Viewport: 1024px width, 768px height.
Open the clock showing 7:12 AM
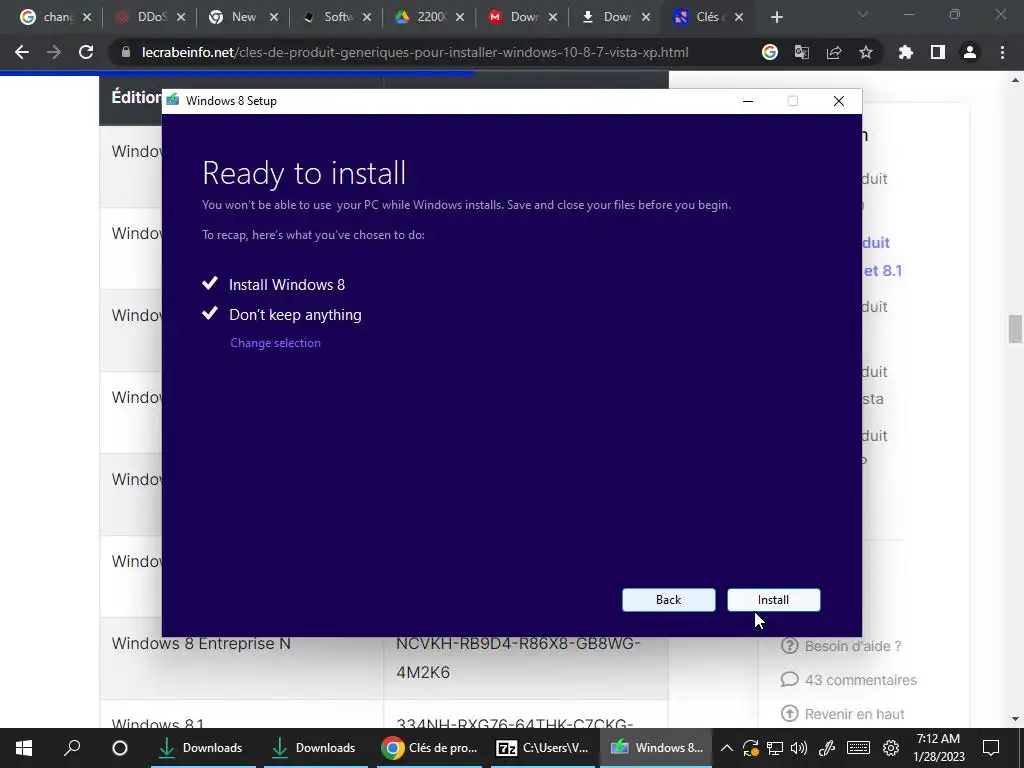pyautogui.click(x=938, y=748)
